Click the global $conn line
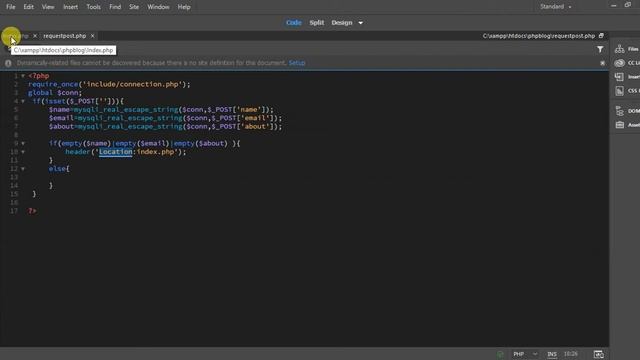The image size is (640, 360). [55, 93]
